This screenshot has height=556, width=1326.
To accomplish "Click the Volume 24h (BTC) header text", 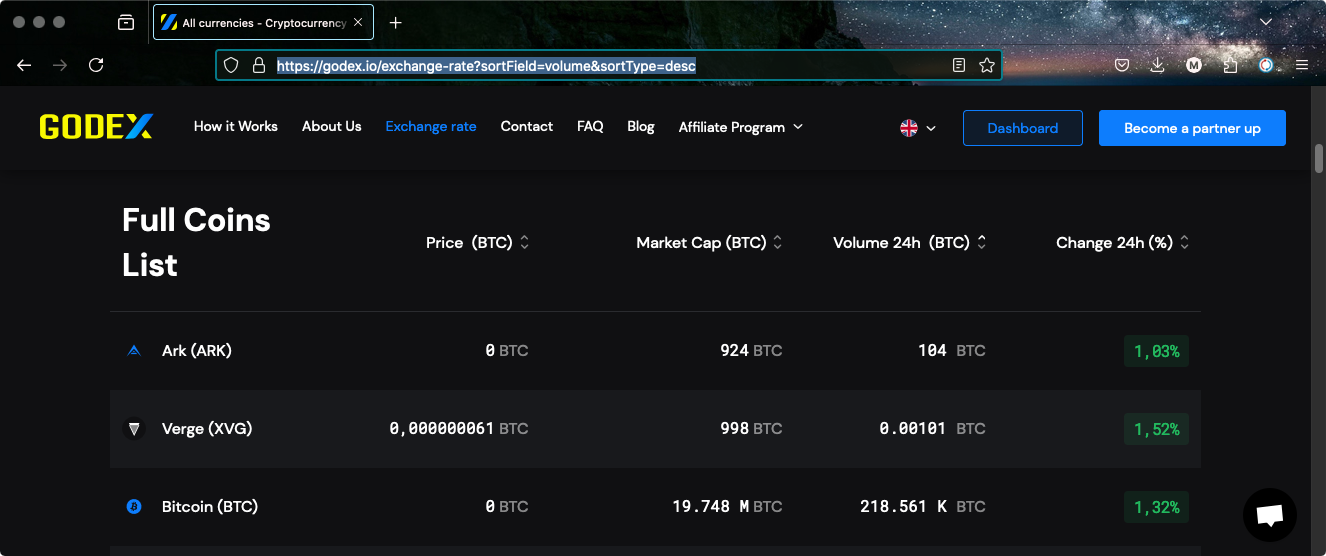I will coord(901,243).
